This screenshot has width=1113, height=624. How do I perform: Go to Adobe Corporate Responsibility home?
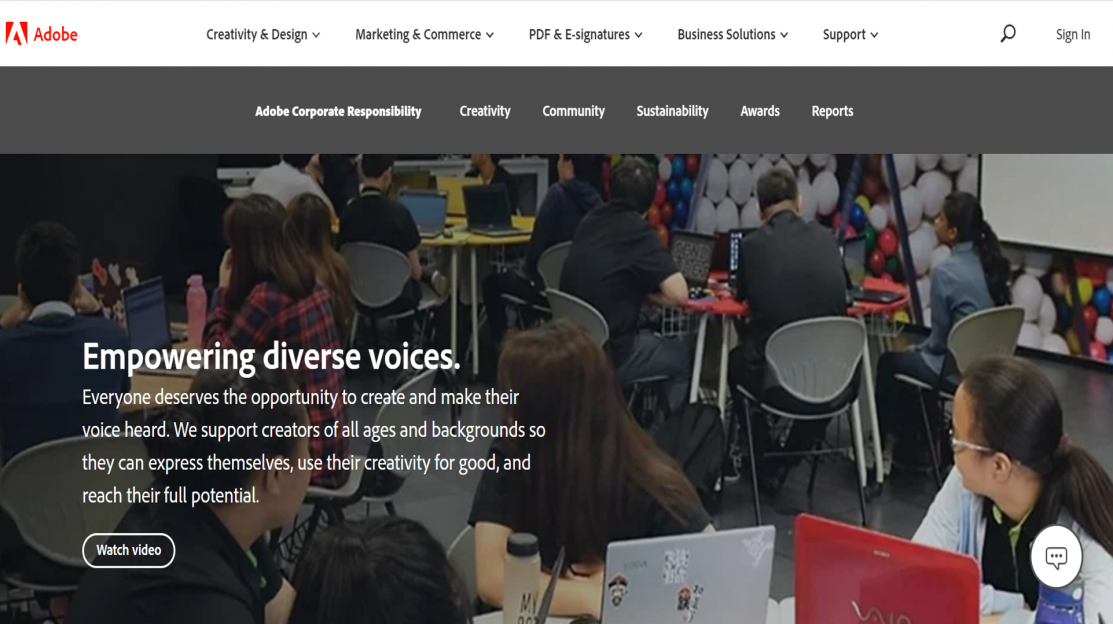point(338,111)
